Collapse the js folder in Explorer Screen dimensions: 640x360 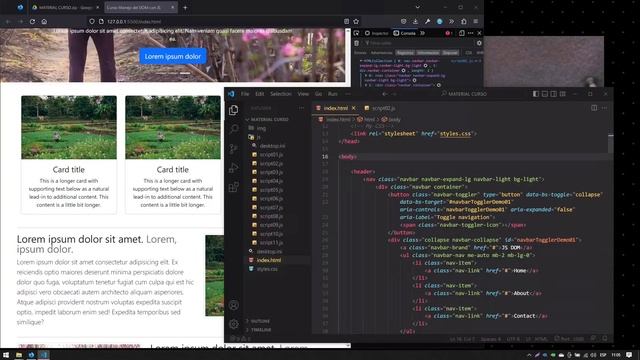point(258,137)
